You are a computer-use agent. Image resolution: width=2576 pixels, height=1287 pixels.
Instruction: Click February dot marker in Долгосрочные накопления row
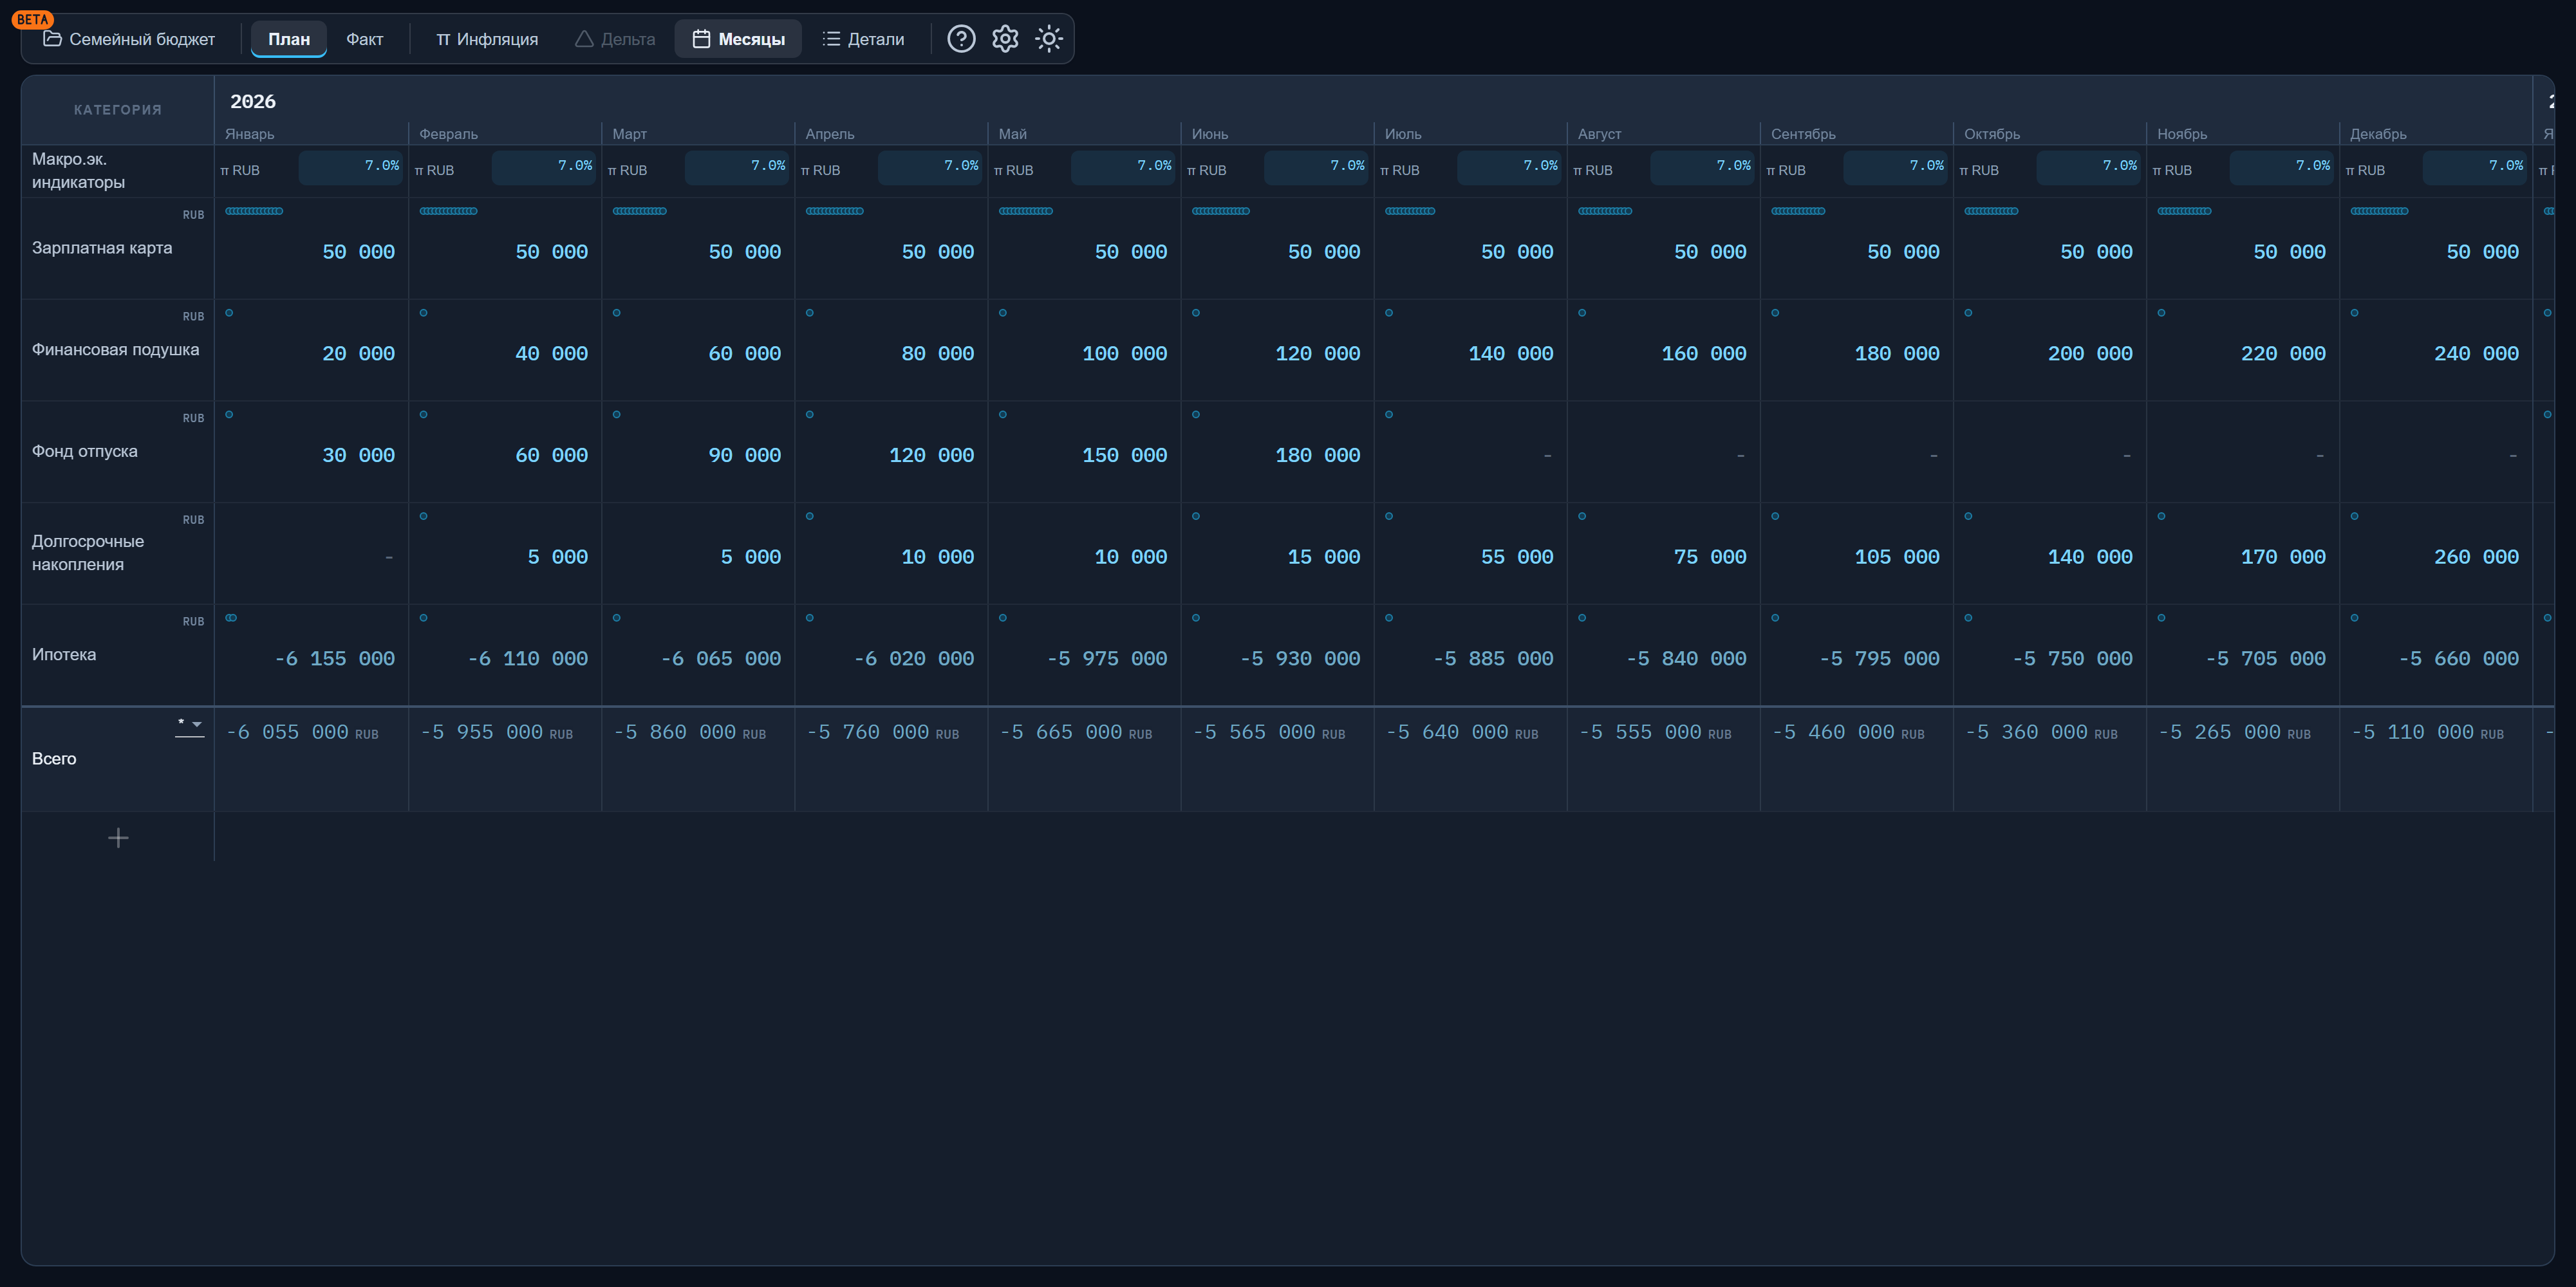(423, 517)
